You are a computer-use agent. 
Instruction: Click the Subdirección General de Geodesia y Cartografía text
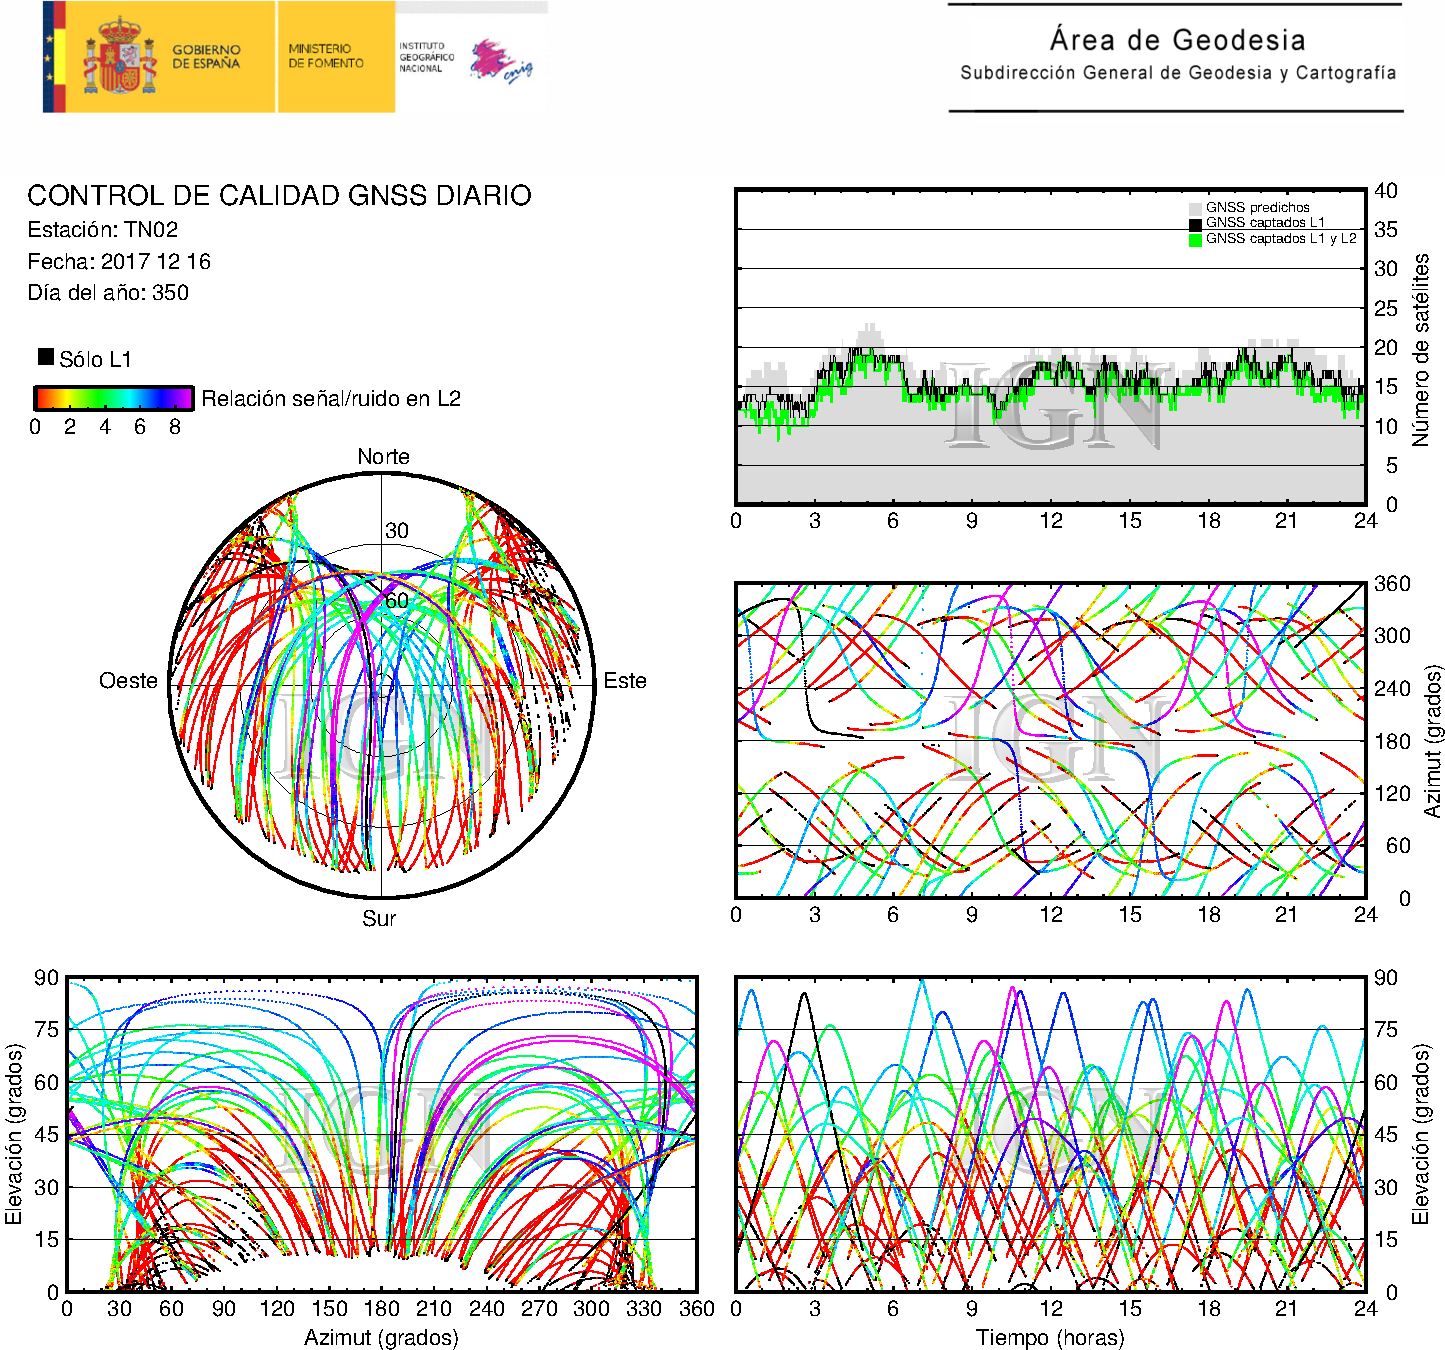click(x=1177, y=73)
